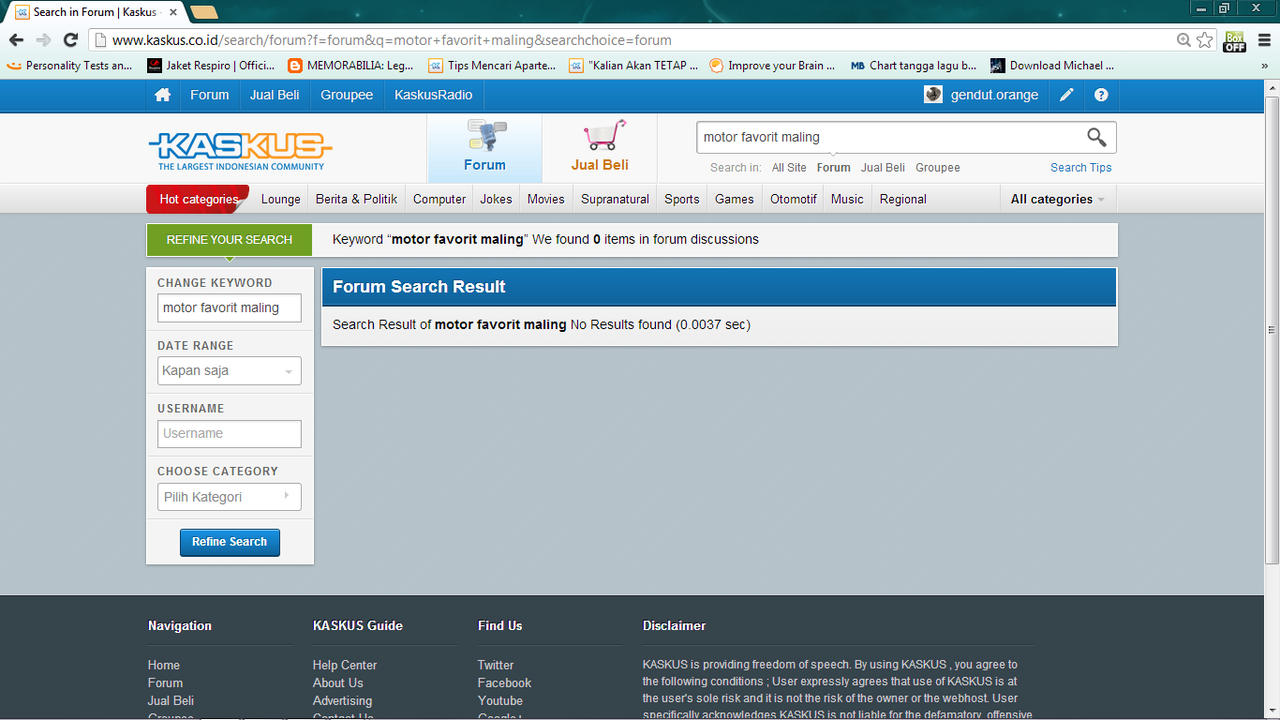Open the Personality Tests bookmark
Screen dimensions: 1280x720
pyautogui.click(x=70, y=66)
